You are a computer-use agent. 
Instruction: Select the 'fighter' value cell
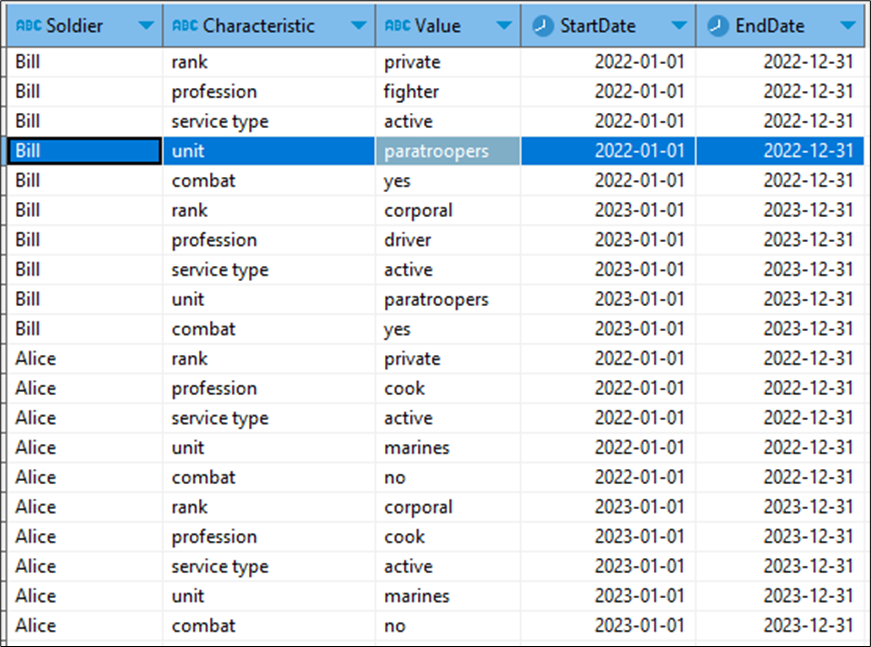[x=412, y=92]
